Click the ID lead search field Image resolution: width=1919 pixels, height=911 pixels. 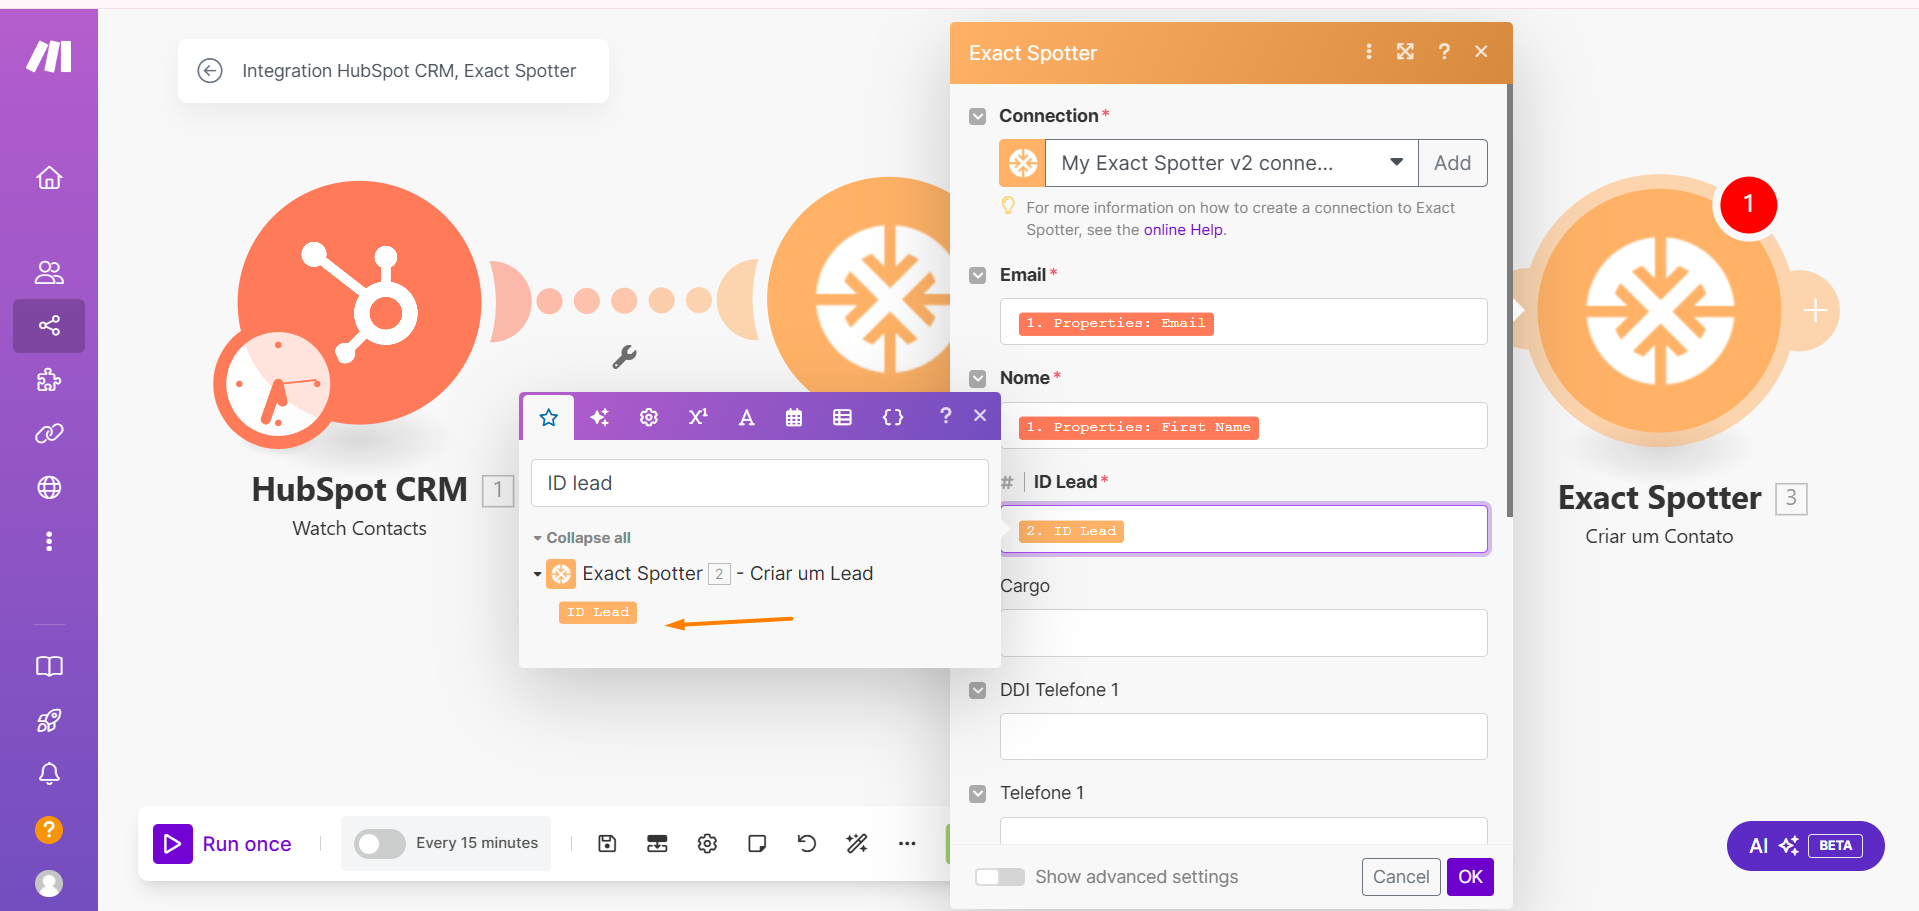(759, 483)
